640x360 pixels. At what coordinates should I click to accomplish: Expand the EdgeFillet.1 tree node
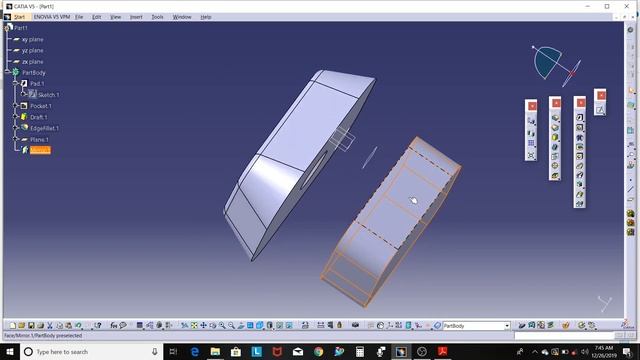pos(16,128)
